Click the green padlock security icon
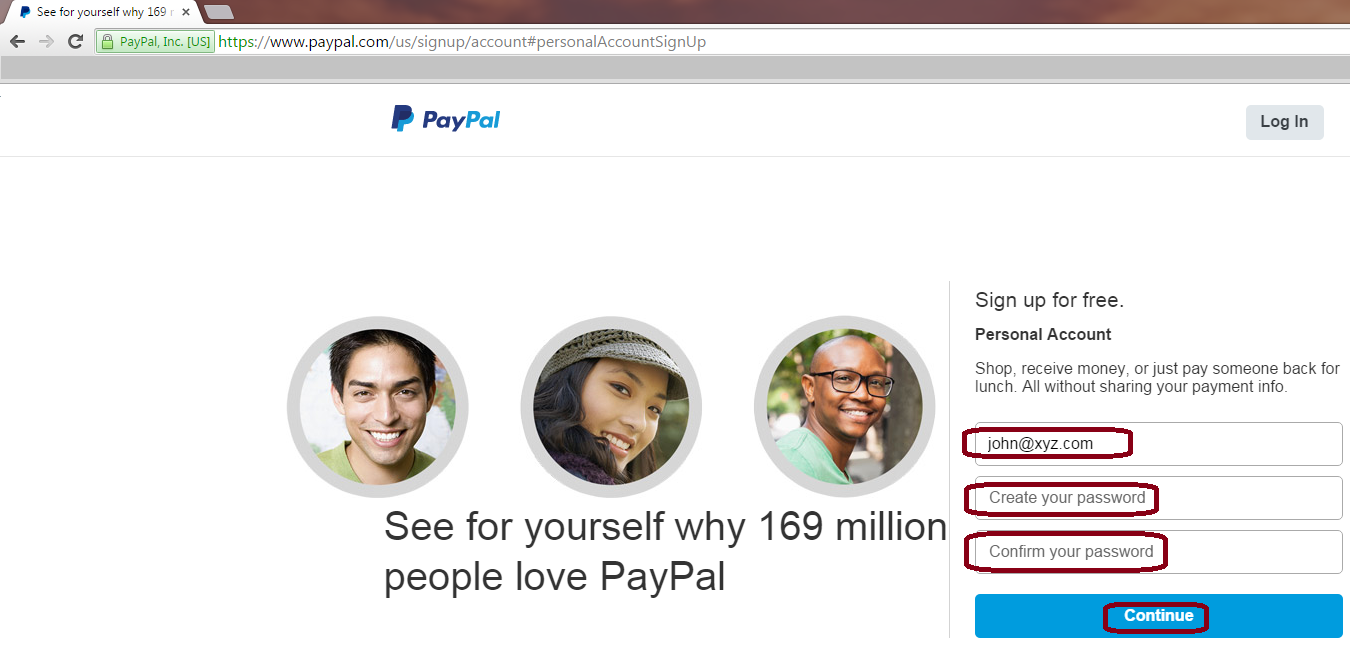 (x=107, y=42)
